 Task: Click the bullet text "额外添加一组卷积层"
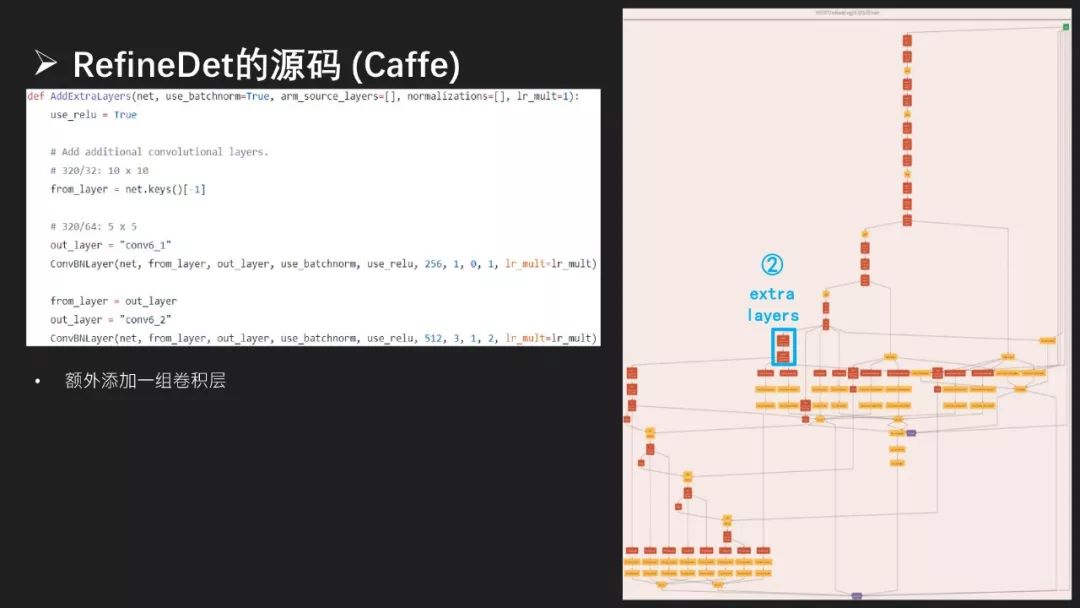[145, 381]
